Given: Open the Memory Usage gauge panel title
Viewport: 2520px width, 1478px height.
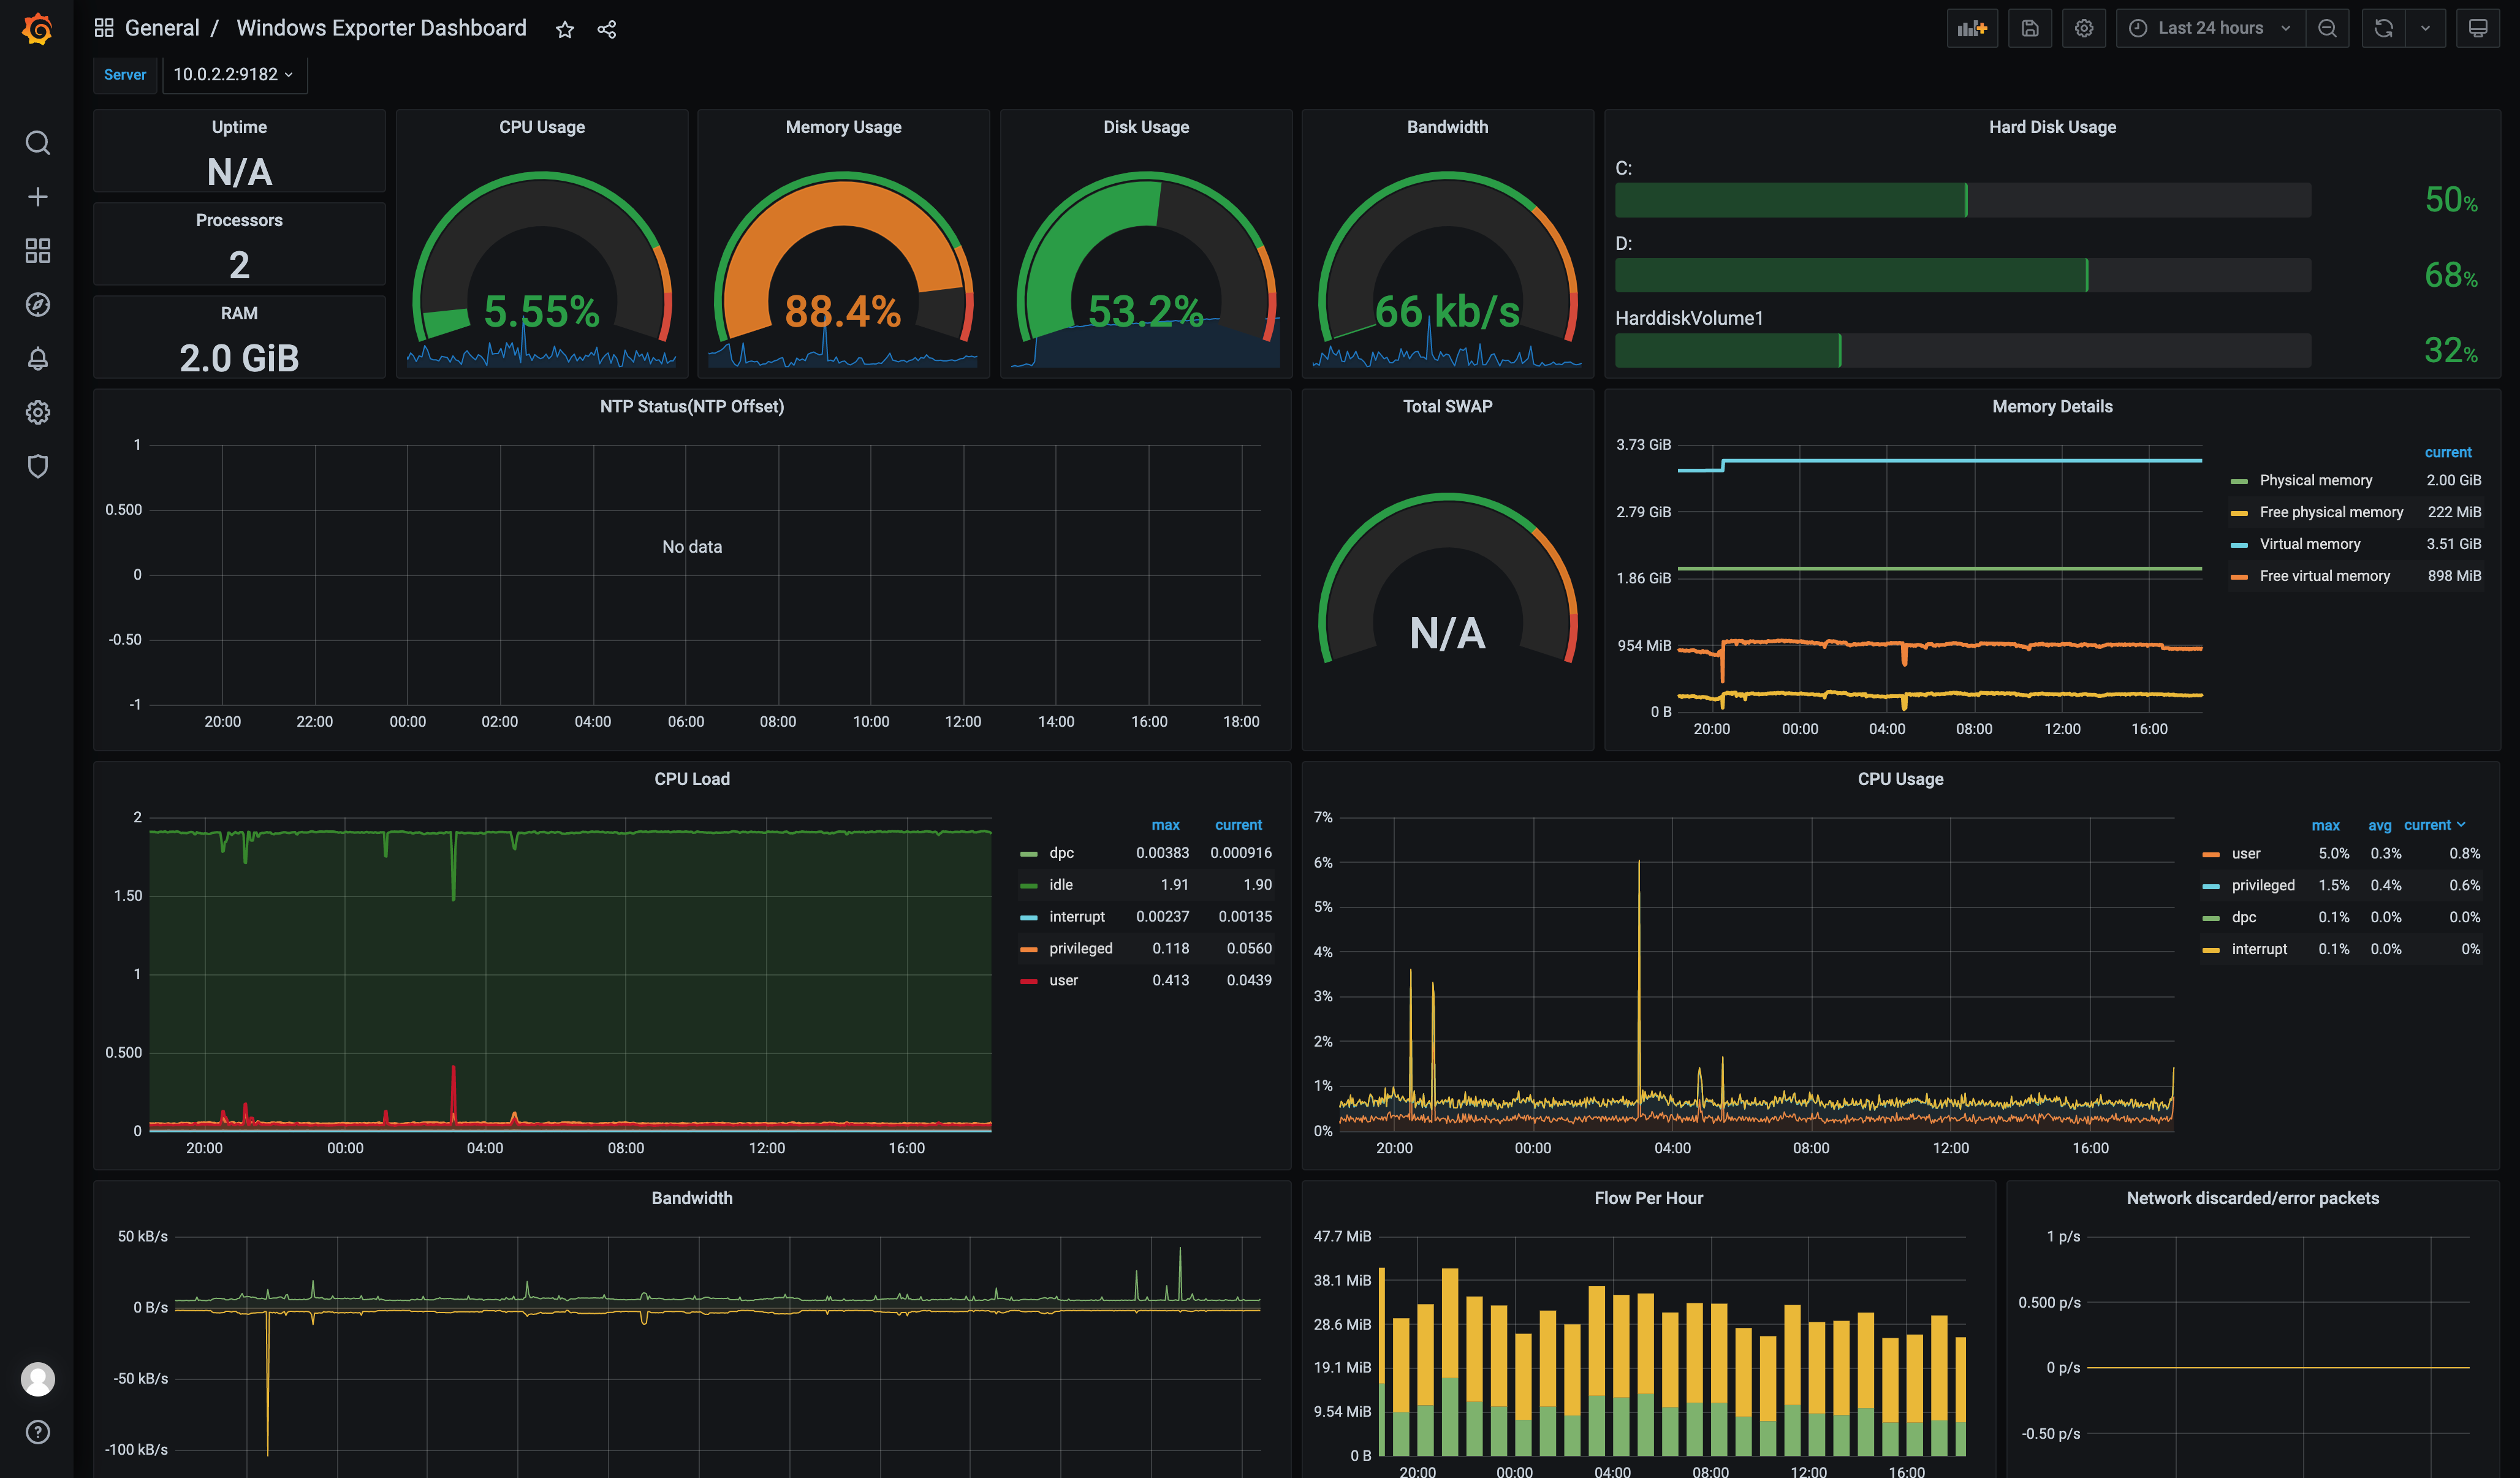Looking at the screenshot, I should point(843,127).
